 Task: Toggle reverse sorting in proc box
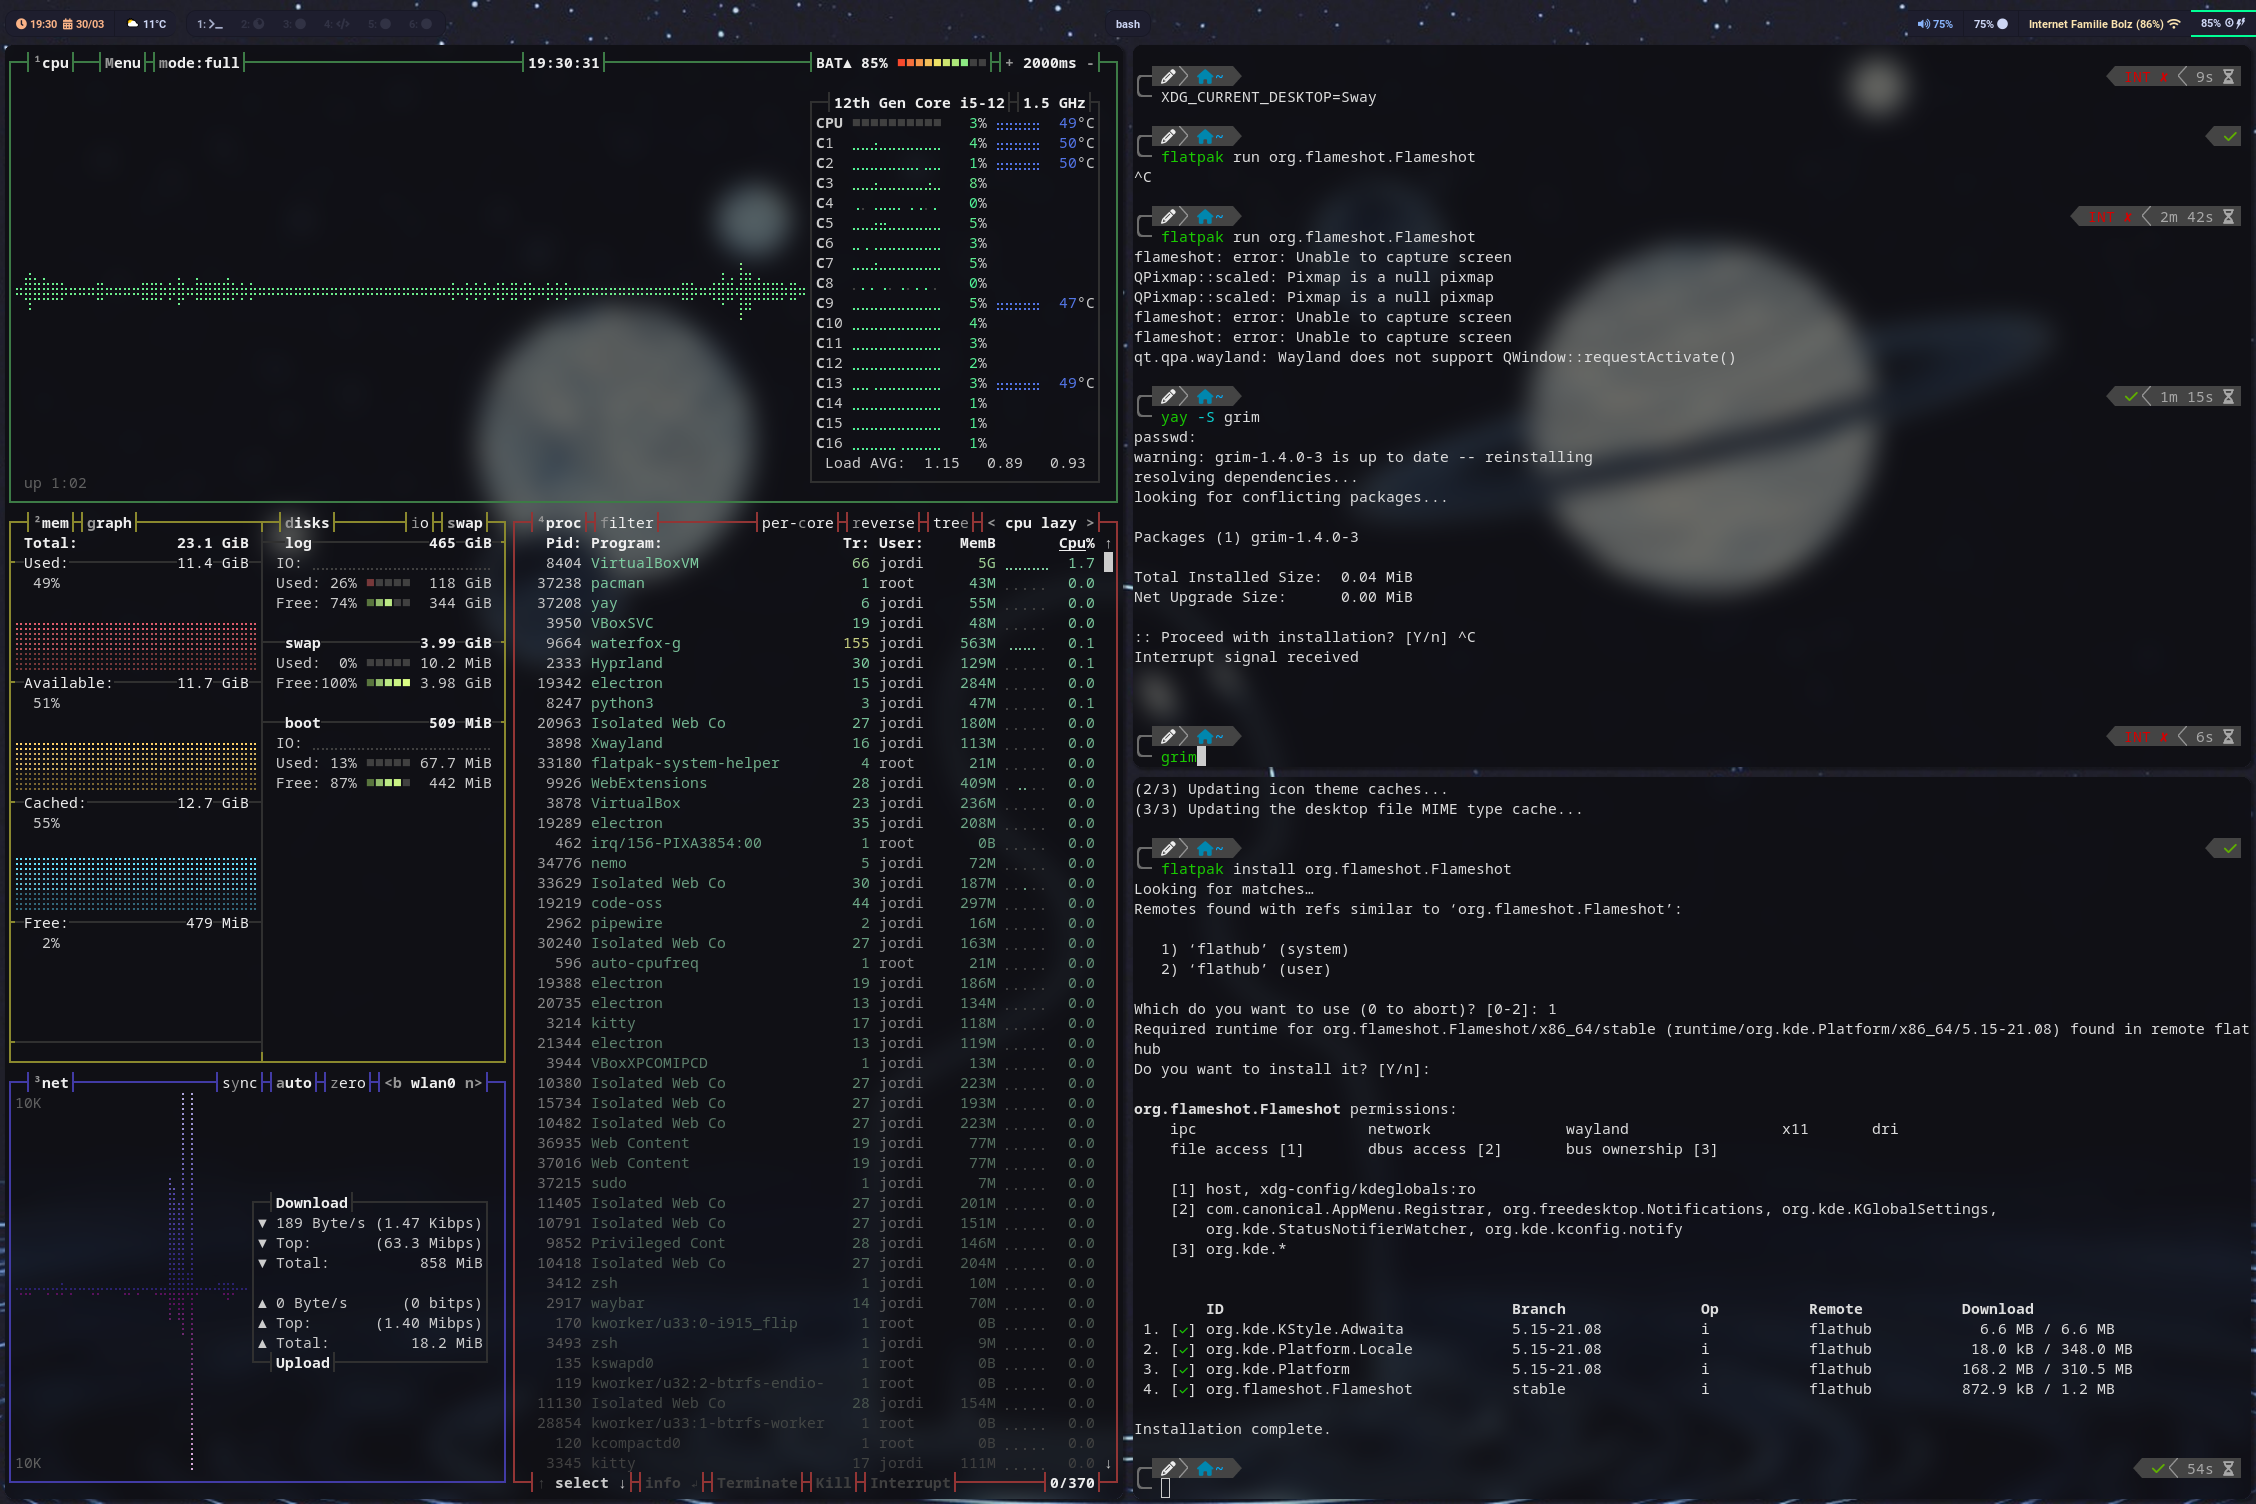pyautogui.click(x=882, y=523)
